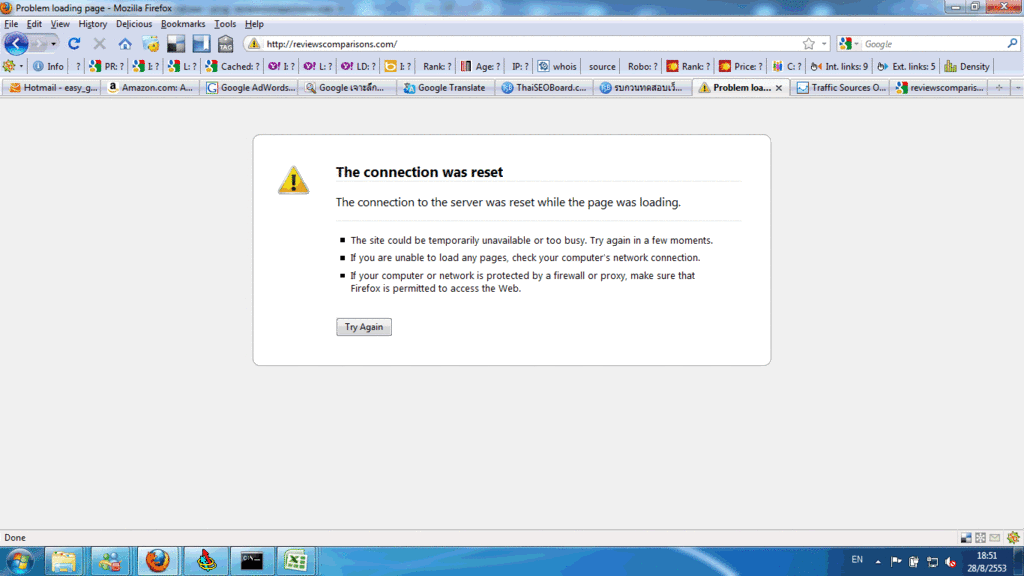This screenshot has height=576, width=1024.
Task: Bookmark this page with the star icon
Action: tap(808, 44)
